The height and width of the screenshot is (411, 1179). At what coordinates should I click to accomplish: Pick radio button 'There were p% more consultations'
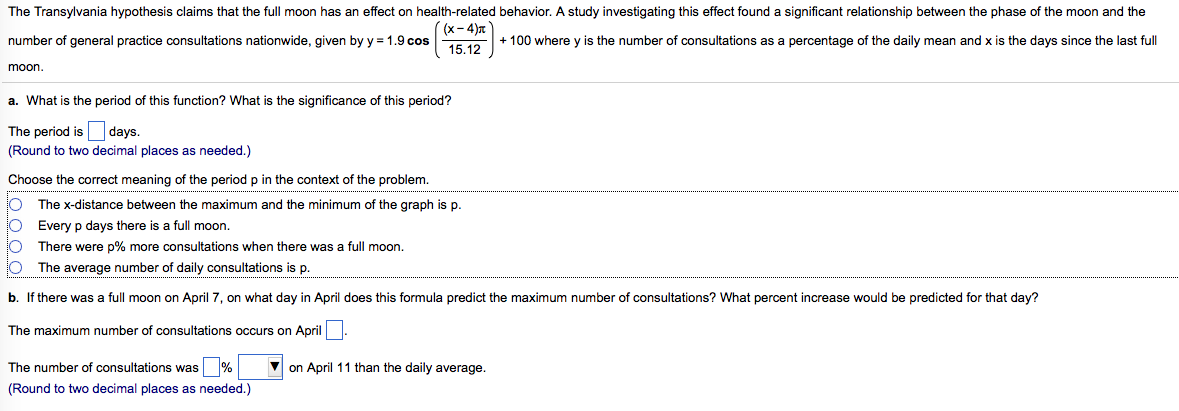[x=17, y=246]
